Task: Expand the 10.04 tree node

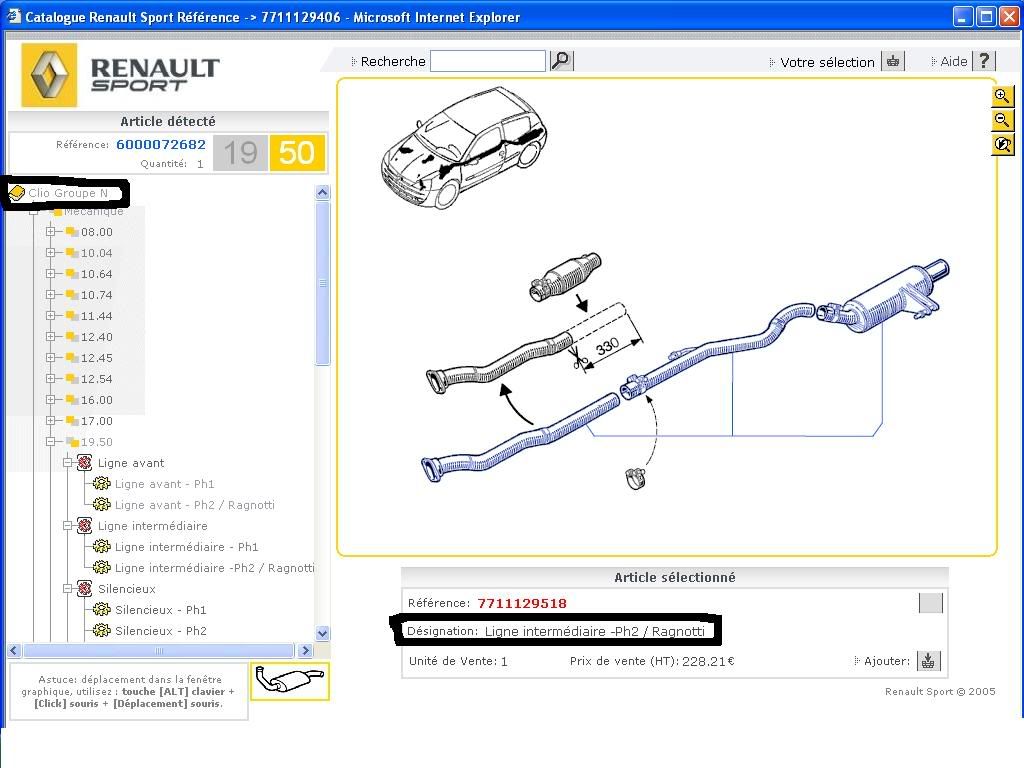Action: click(50, 253)
